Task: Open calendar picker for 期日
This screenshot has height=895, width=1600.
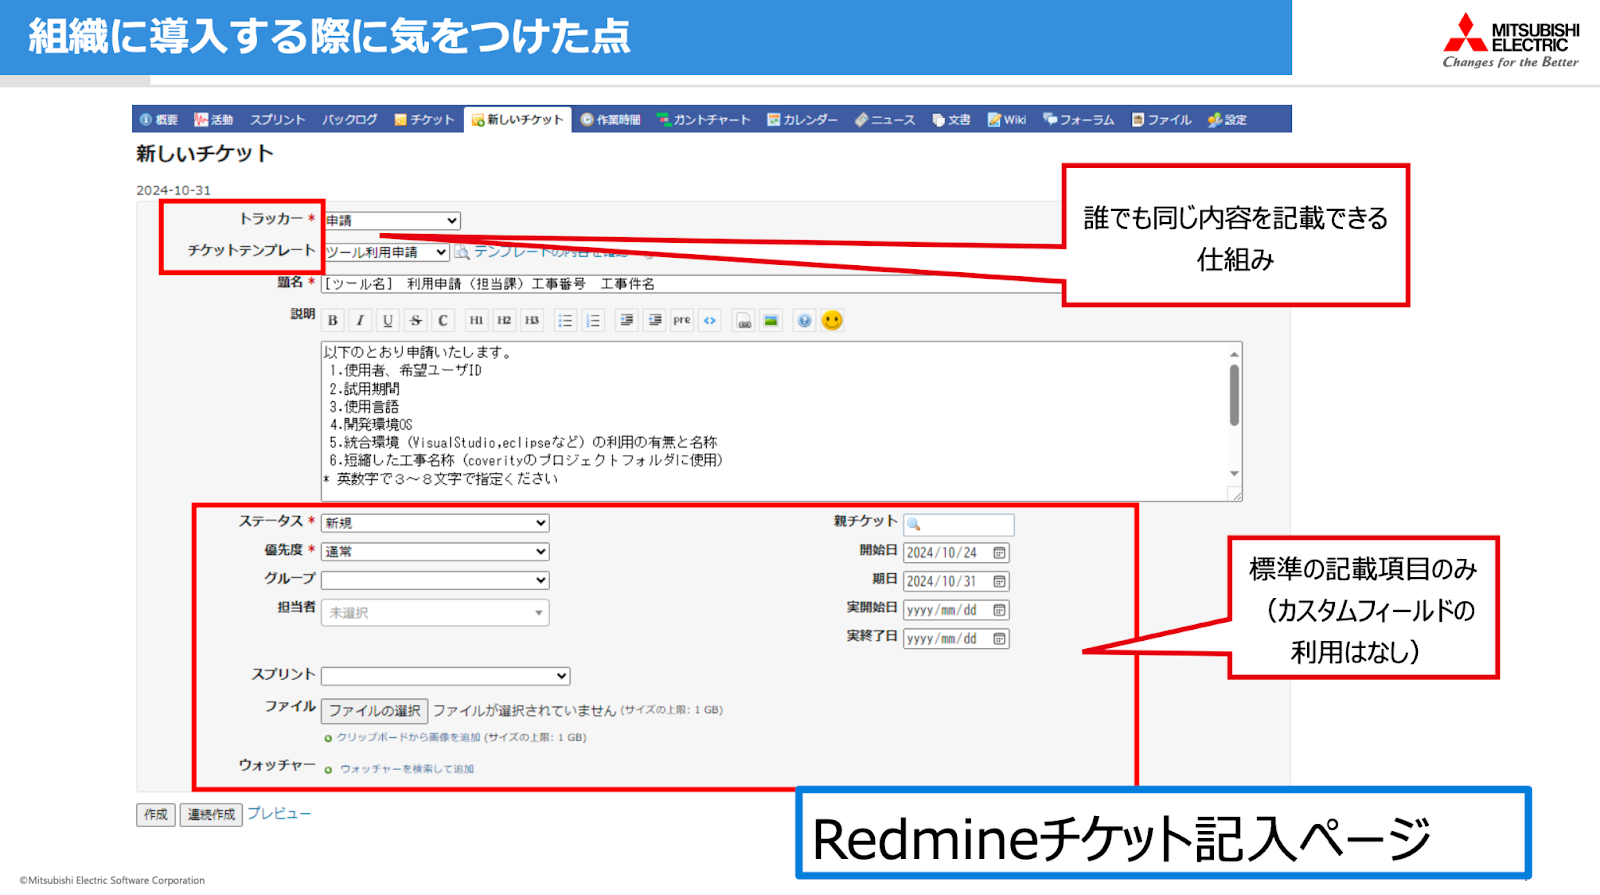Action: click(x=999, y=581)
